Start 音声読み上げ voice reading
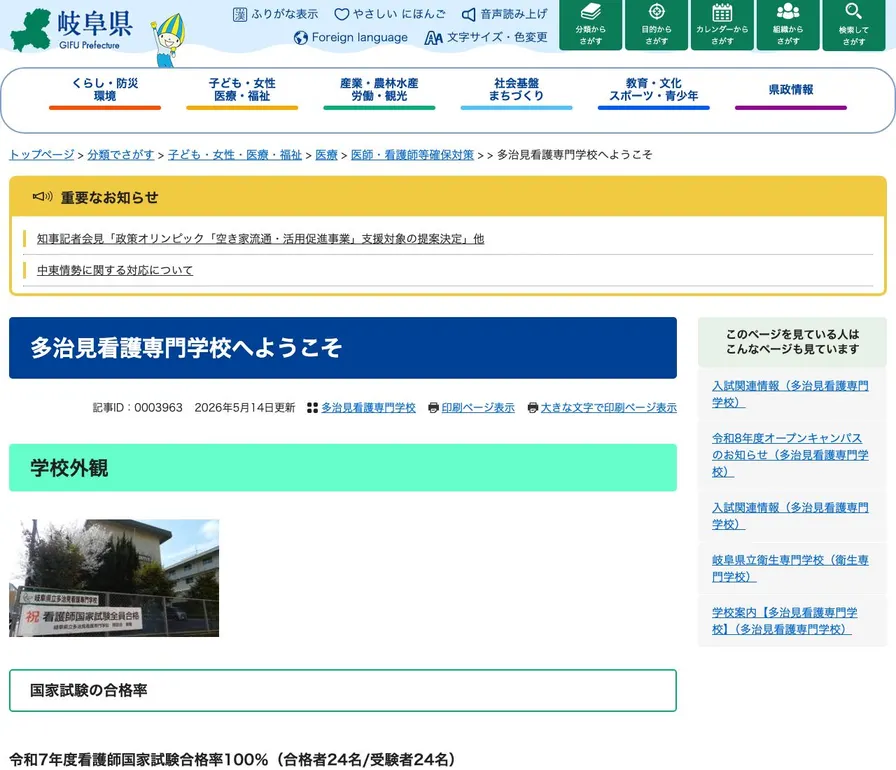 505,14
